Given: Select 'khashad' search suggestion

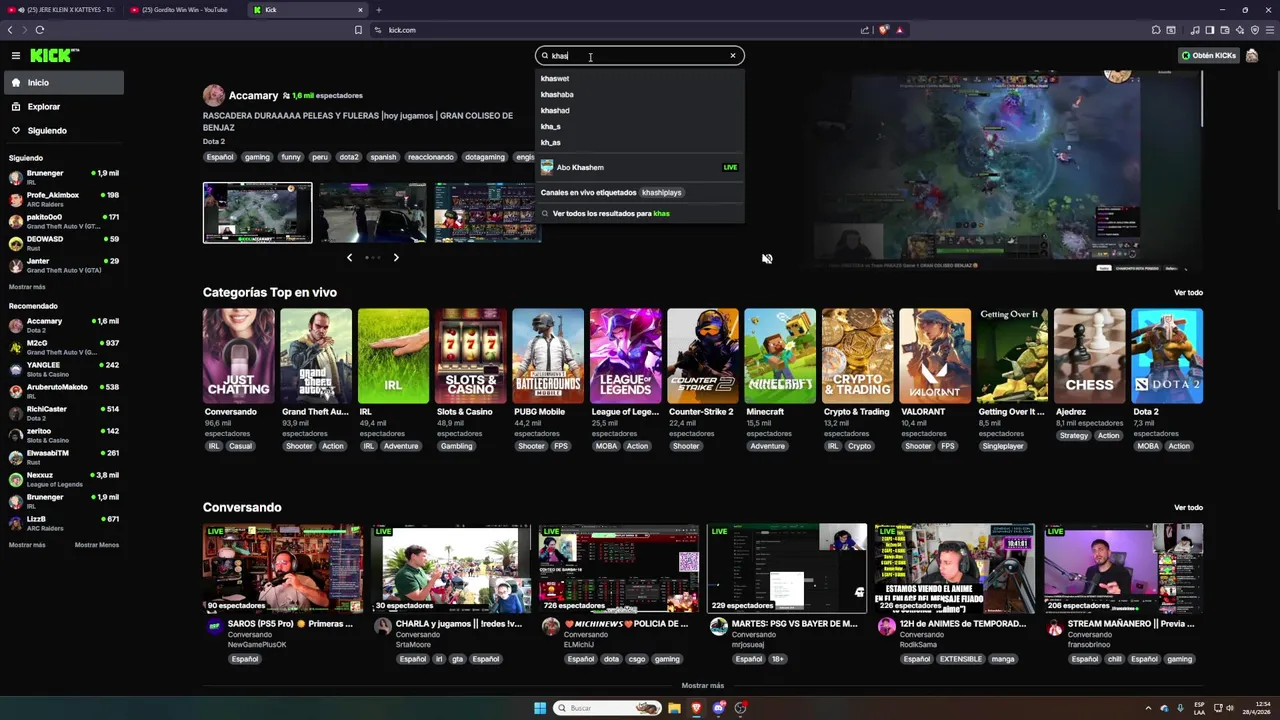Looking at the screenshot, I should [x=640, y=110].
